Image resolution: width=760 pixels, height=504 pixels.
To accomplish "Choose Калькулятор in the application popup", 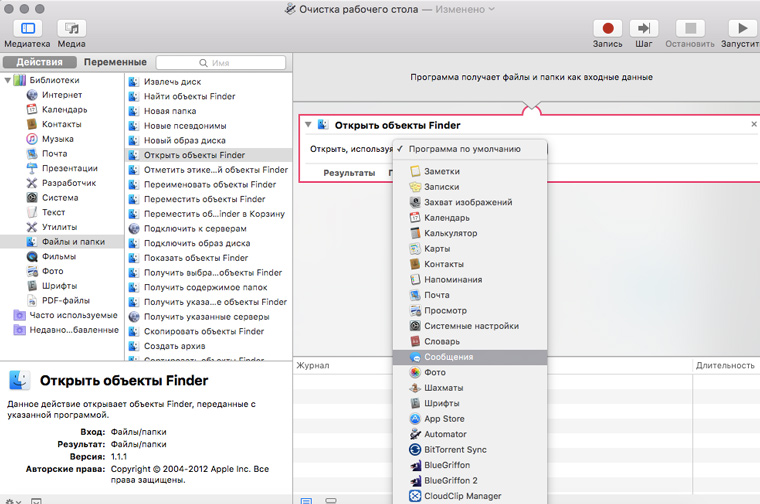I will [x=470, y=234].
